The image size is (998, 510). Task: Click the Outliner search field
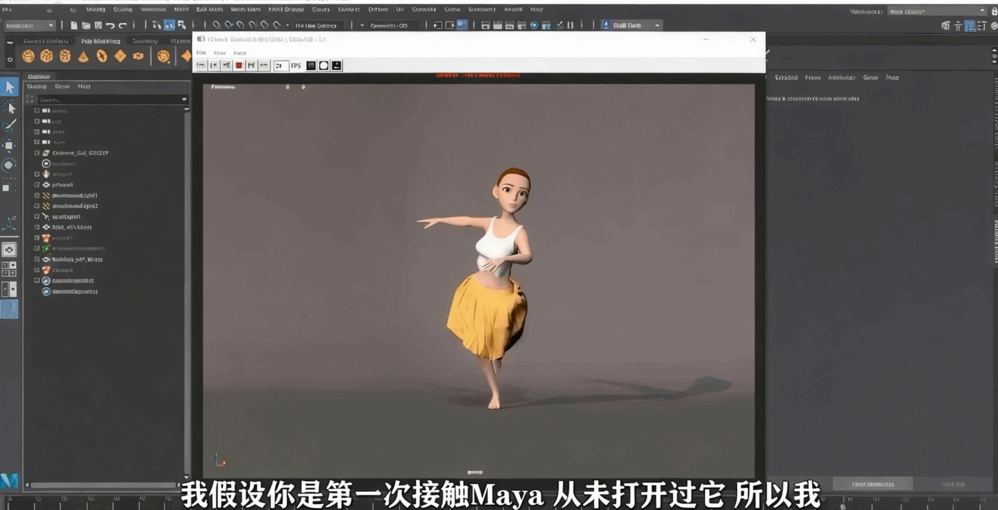click(x=108, y=99)
